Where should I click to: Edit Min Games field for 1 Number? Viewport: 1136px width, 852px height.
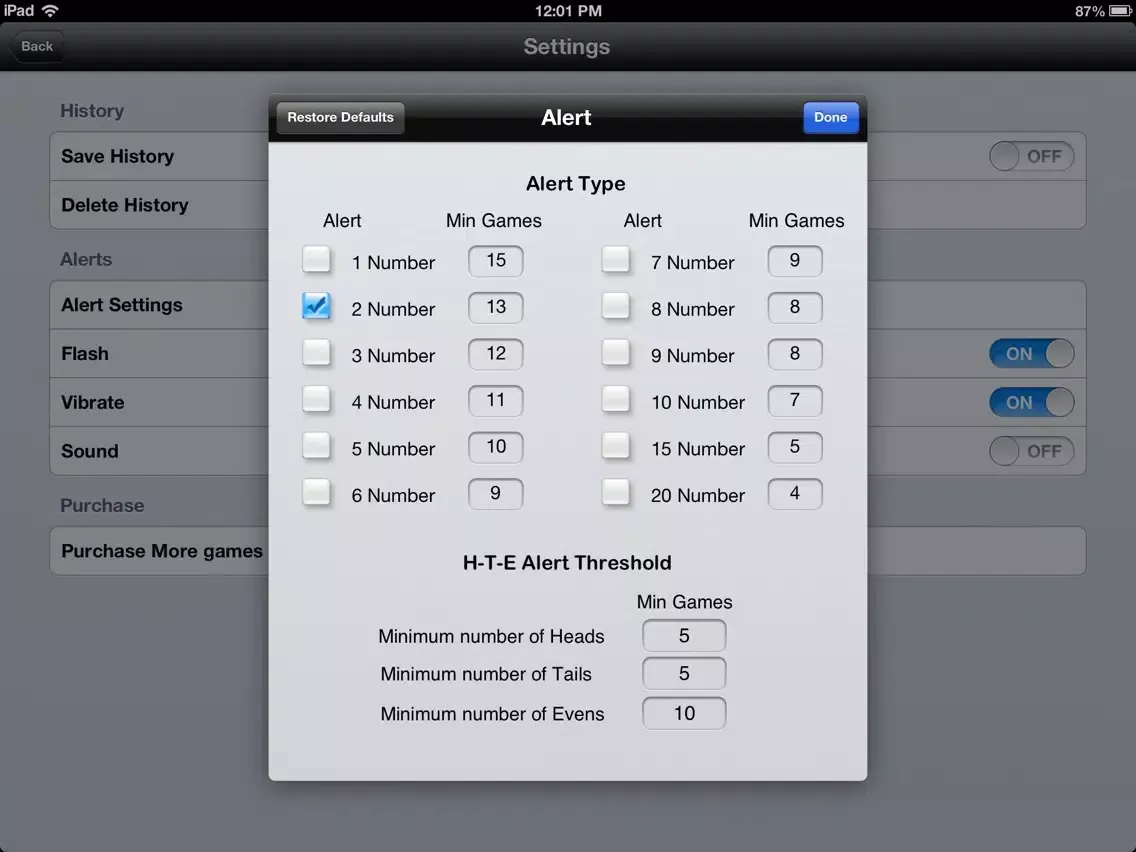click(x=496, y=261)
